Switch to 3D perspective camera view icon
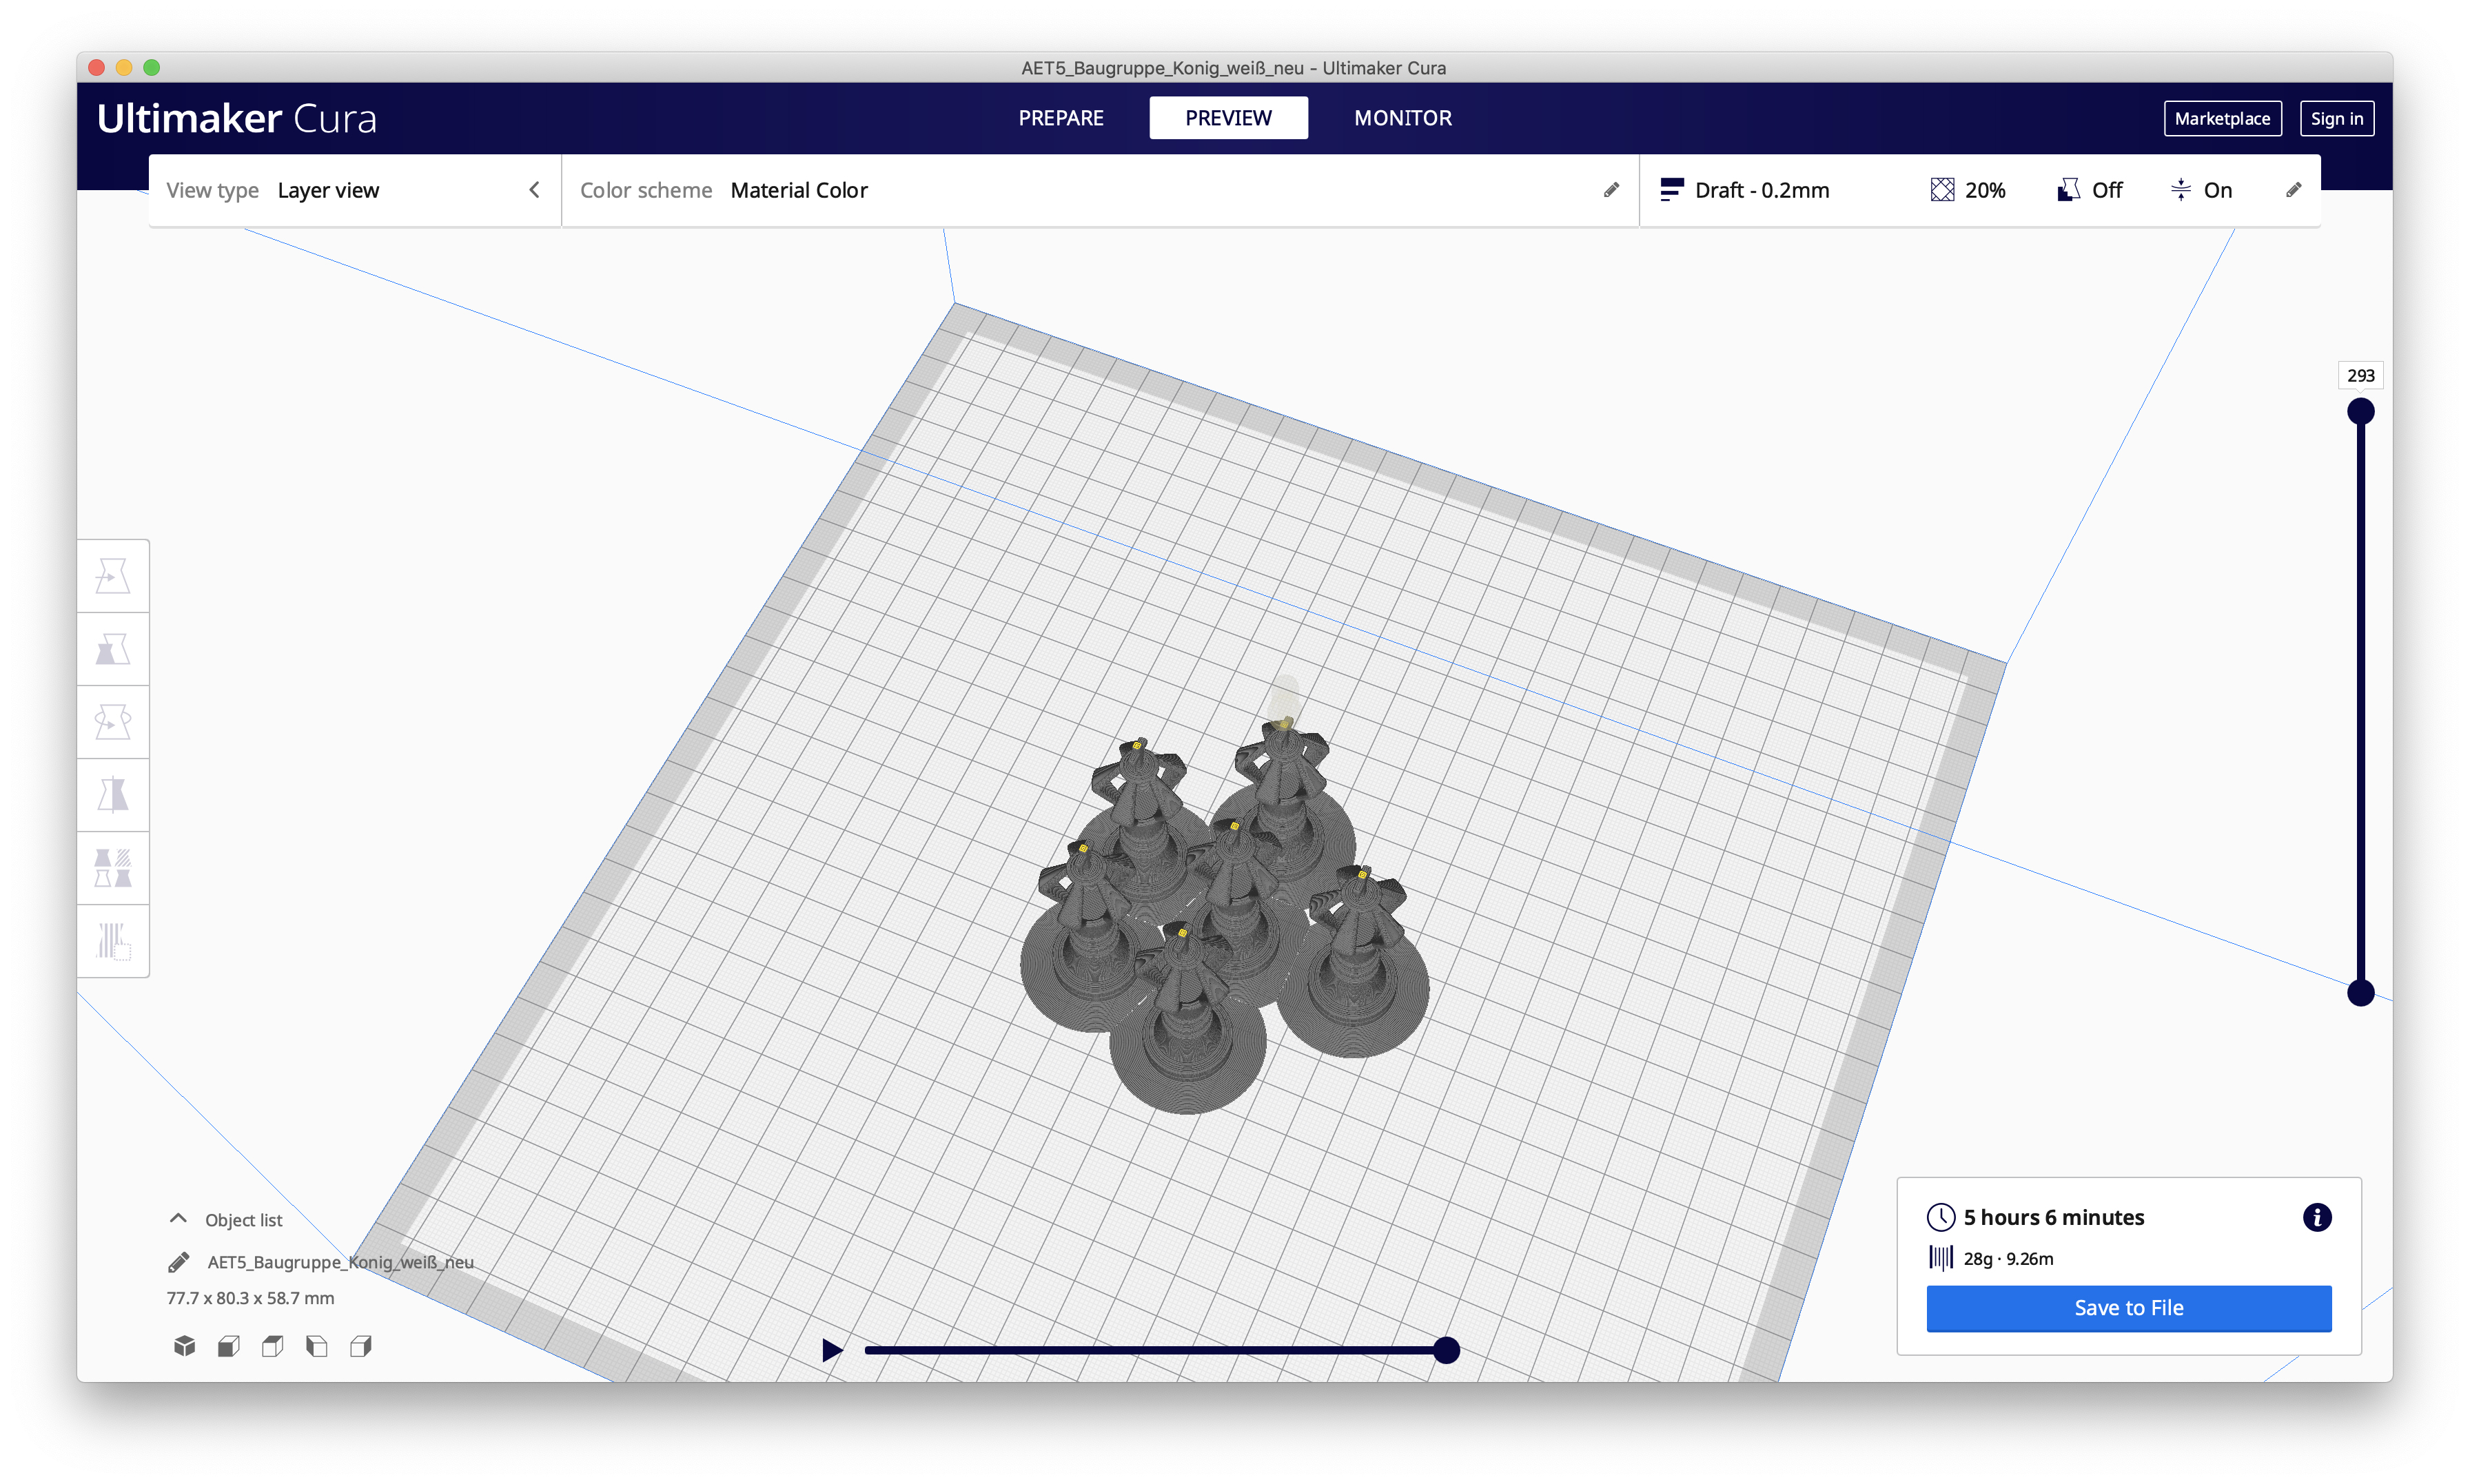 click(184, 1346)
